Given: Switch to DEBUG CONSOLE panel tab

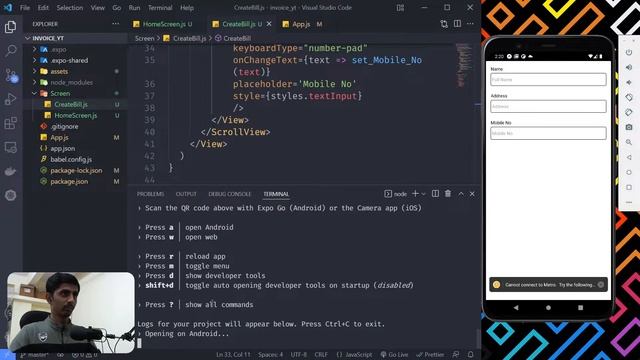Looking at the screenshot, I should pos(229,194).
